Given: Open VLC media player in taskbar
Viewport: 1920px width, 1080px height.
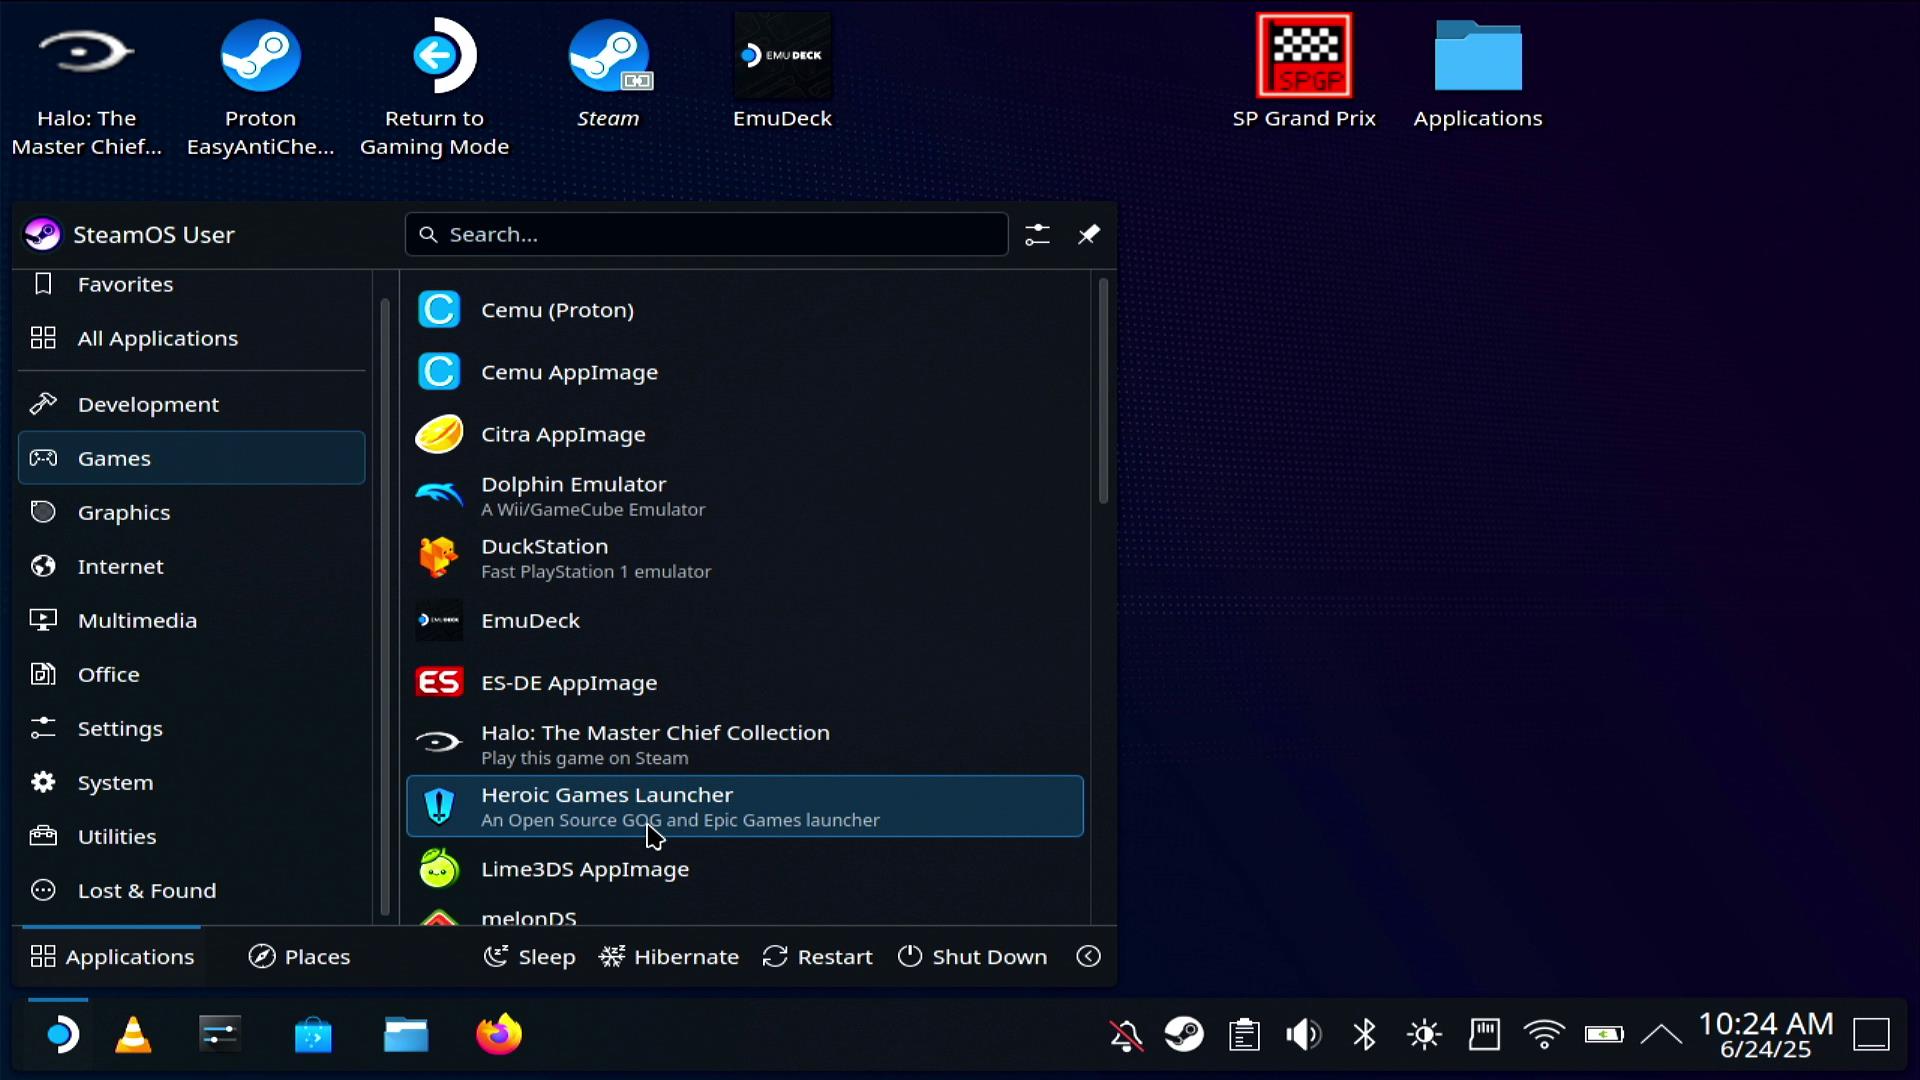Looking at the screenshot, I should [x=133, y=1034].
